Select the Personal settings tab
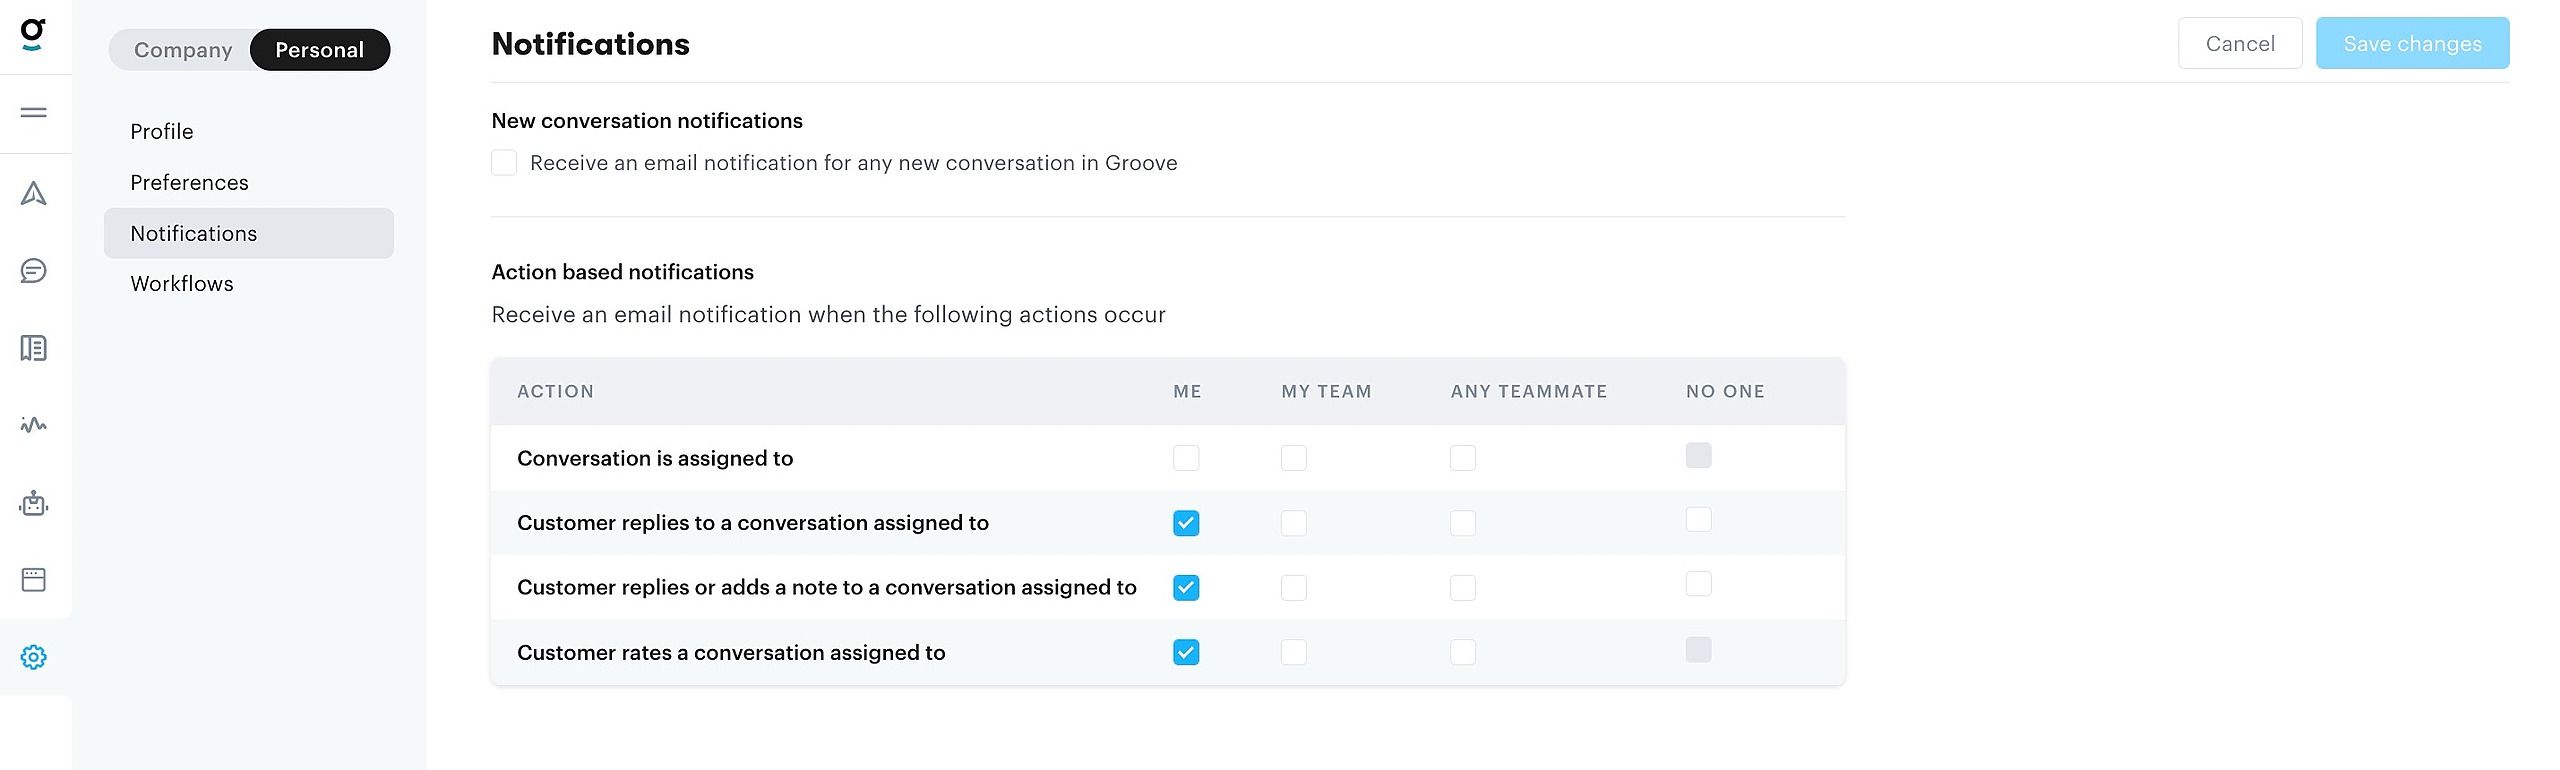This screenshot has height=770, width=2560. [x=319, y=50]
